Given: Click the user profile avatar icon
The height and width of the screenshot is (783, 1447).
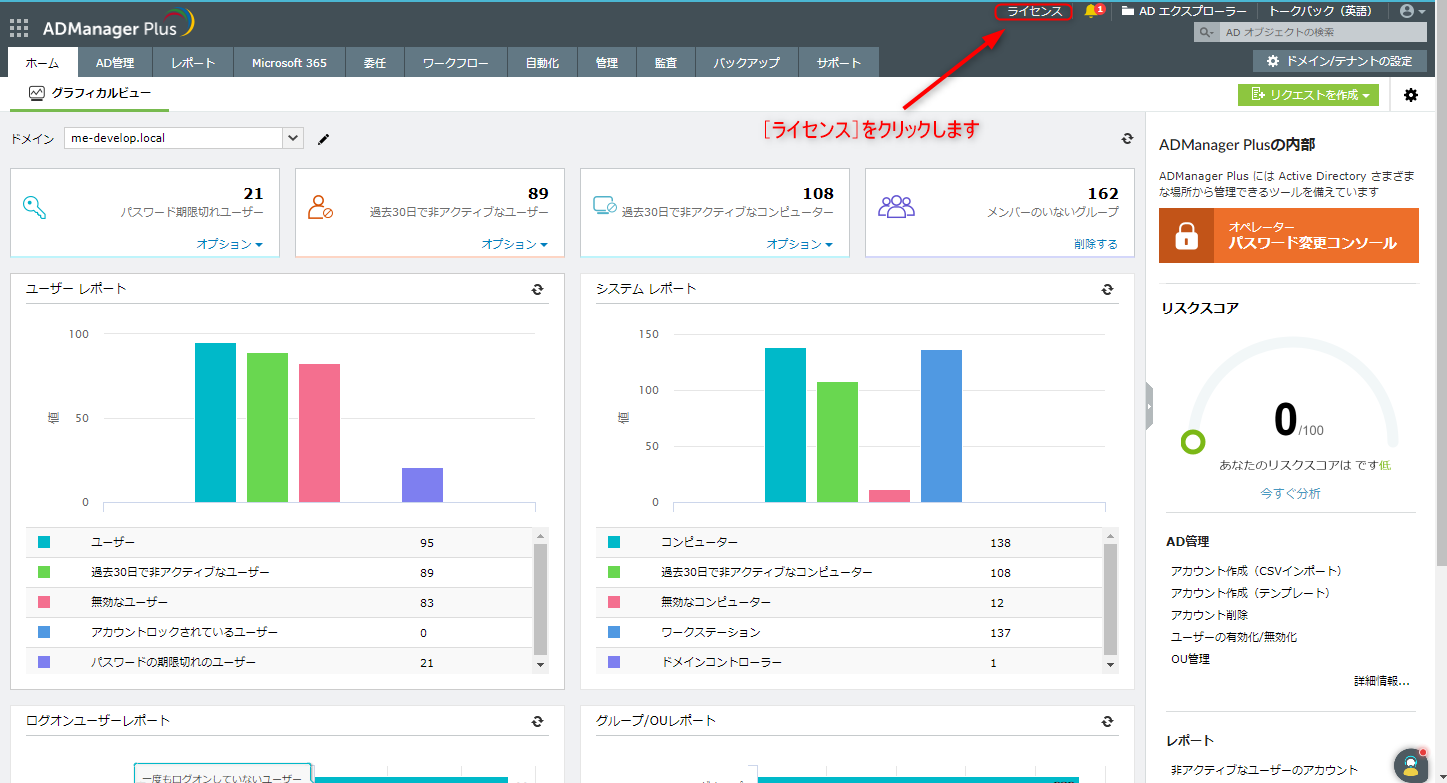Looking at the screenshot, I should 1409,11.
